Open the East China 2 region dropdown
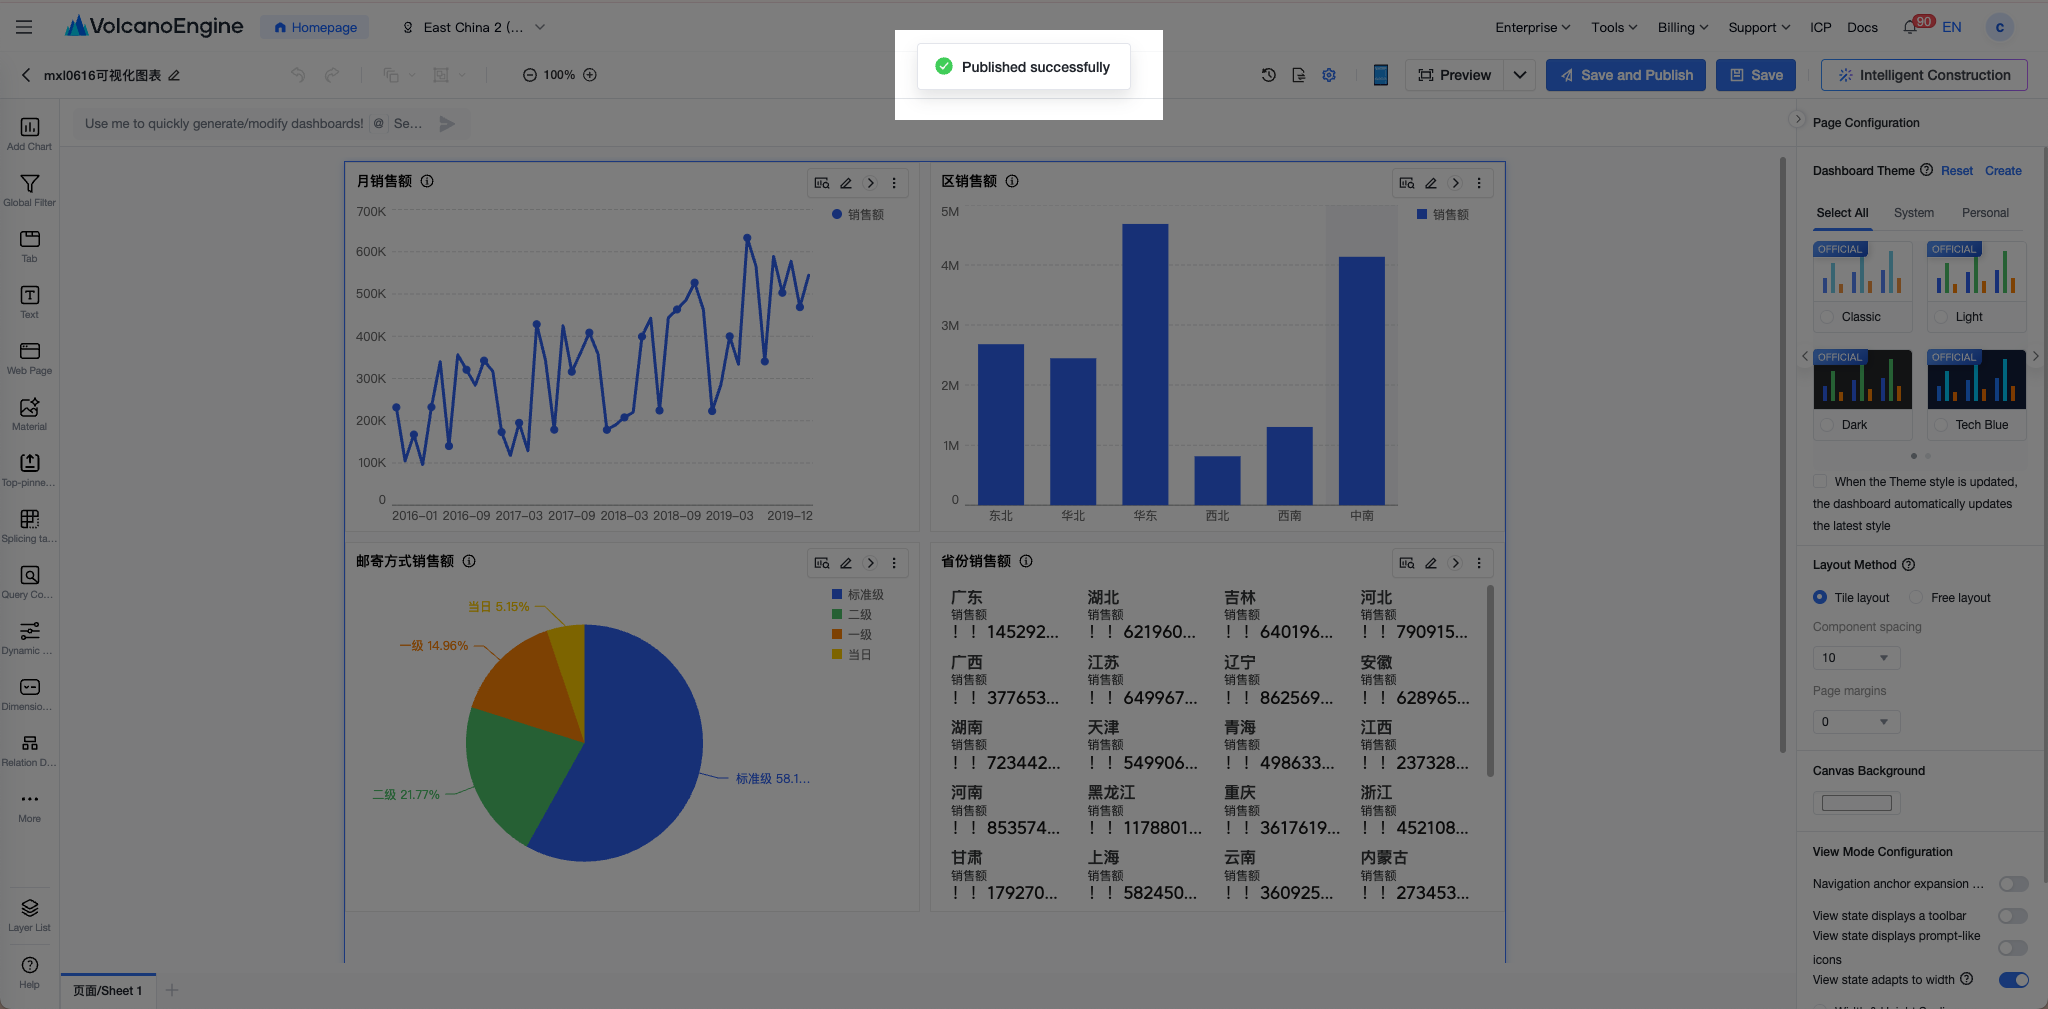2048x1009 pixels. 473,27
